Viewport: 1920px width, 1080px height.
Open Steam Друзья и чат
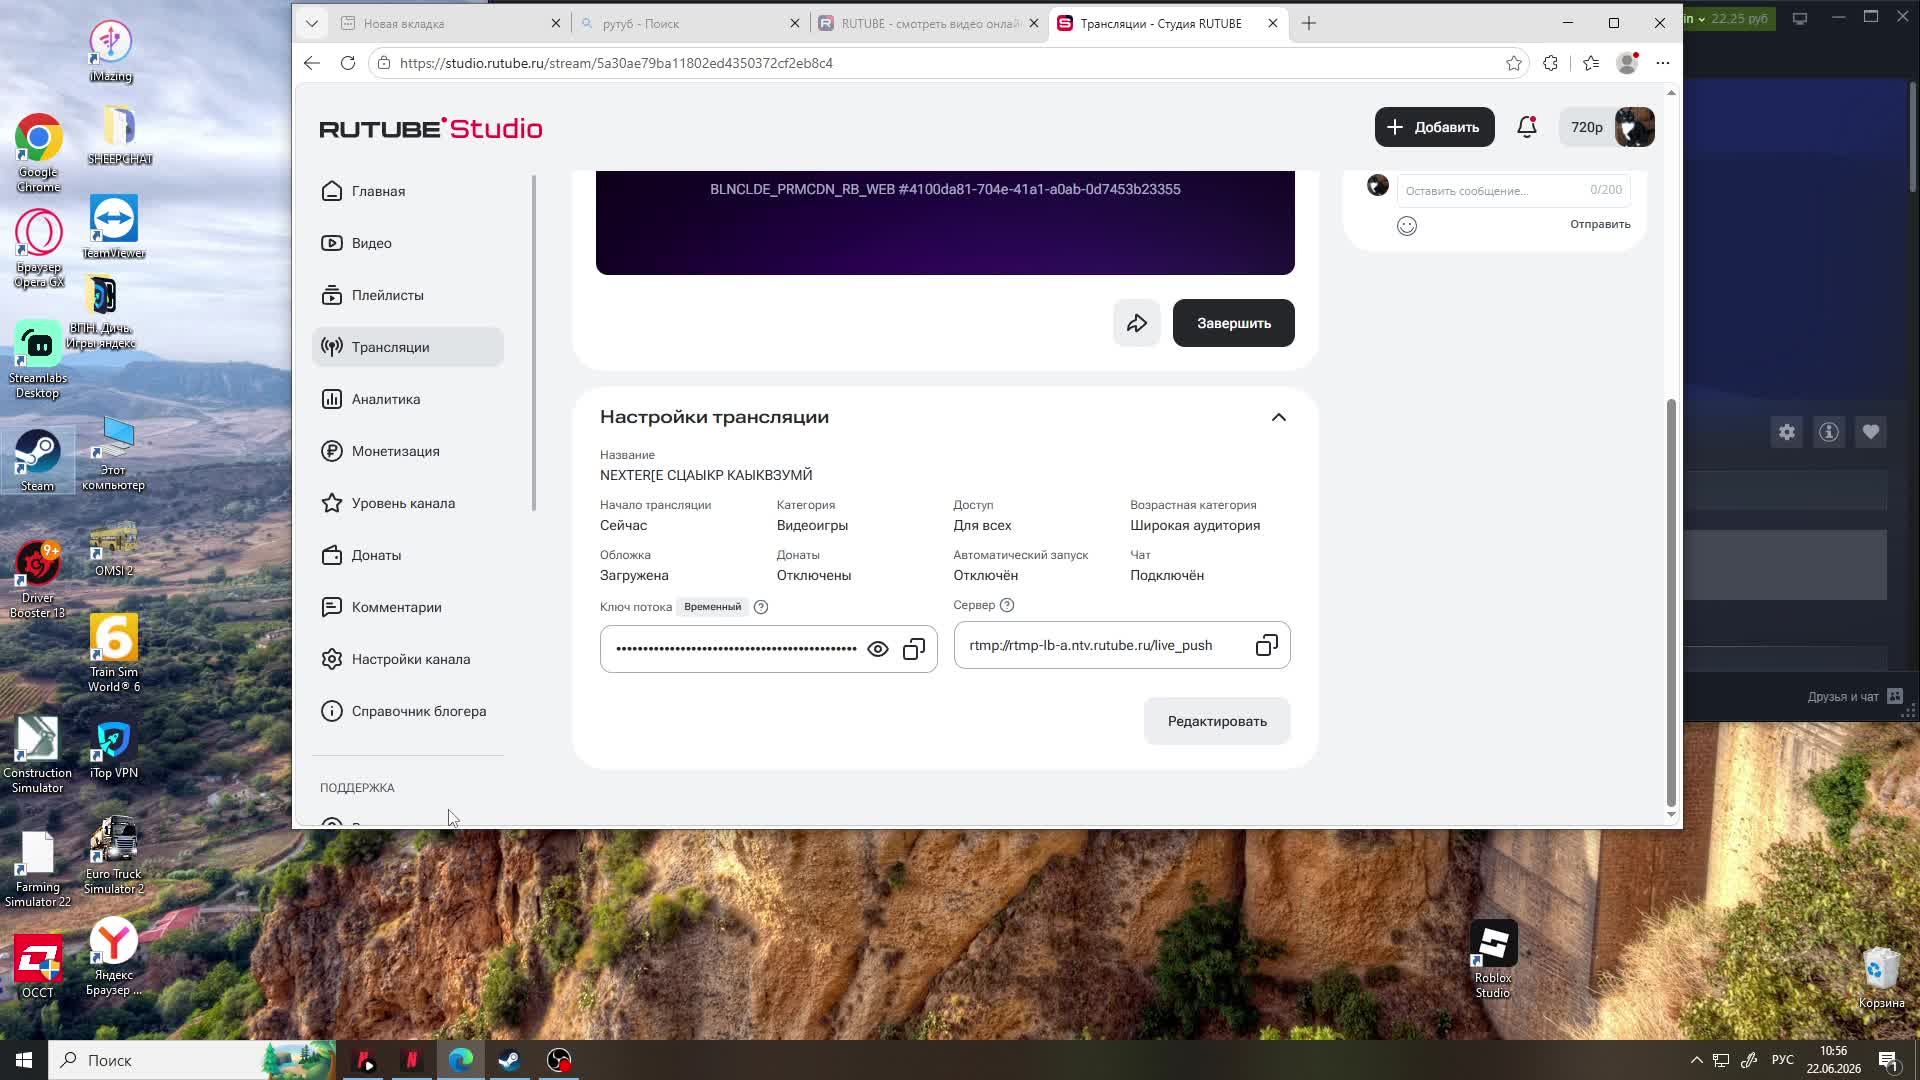click(x=1855, y=696)
